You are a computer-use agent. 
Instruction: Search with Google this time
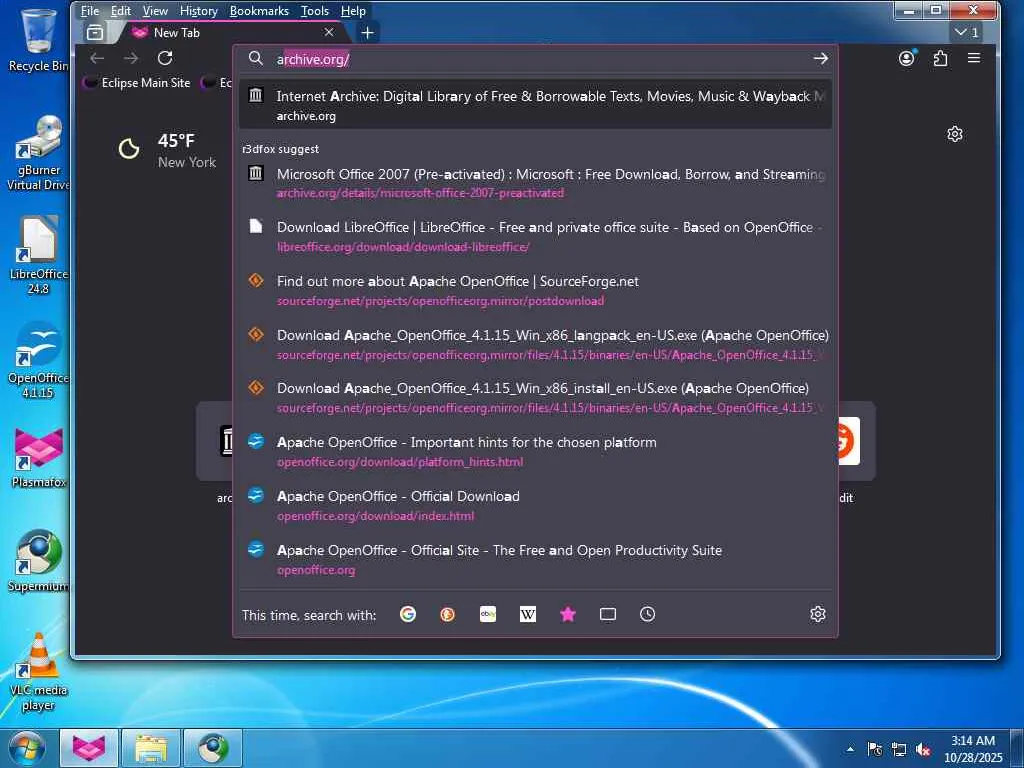click(x=408, y=614)
